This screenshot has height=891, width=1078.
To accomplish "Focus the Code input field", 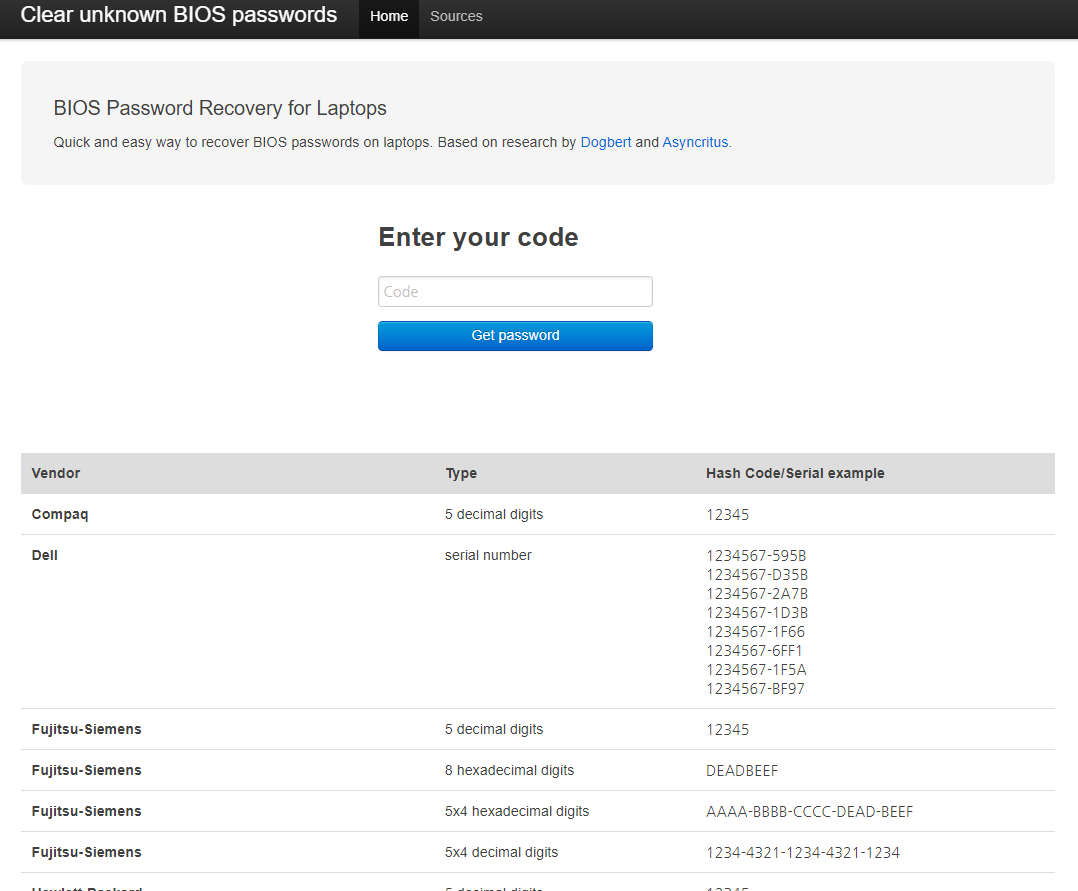I will tap(515, 292).
